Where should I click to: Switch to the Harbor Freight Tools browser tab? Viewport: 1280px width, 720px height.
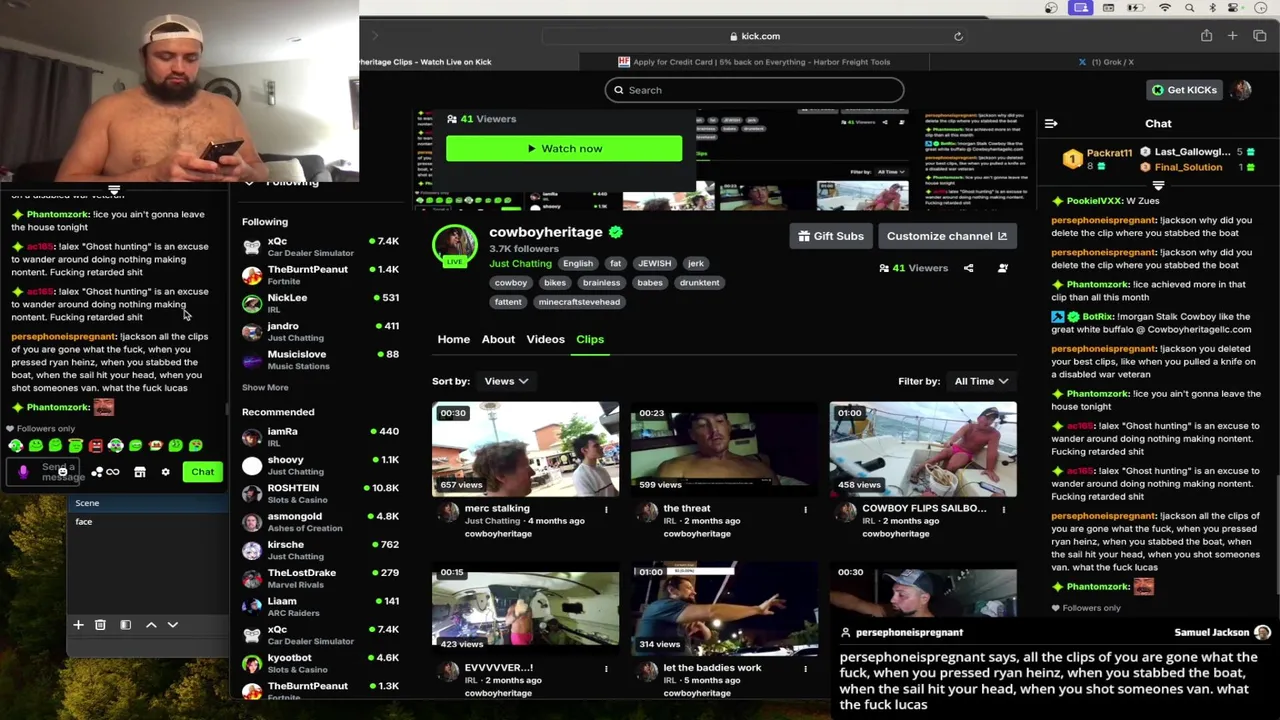[754, 62]
